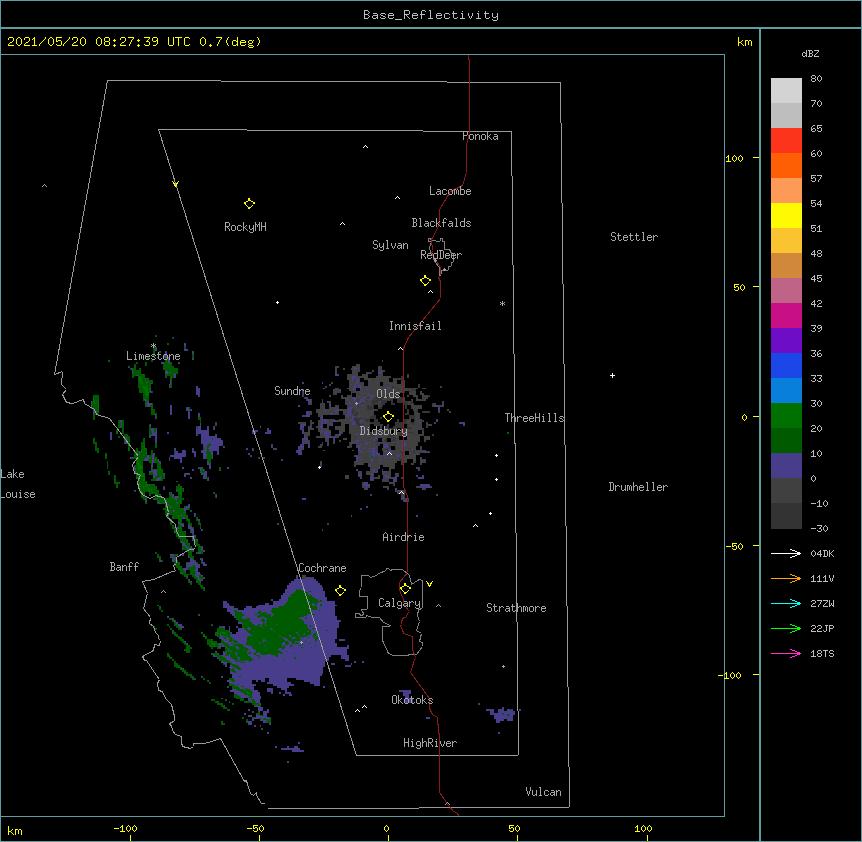This screenshot has width=862, height=842.
Task: Click the asterisk marker above Limestone
Action: 153,346
